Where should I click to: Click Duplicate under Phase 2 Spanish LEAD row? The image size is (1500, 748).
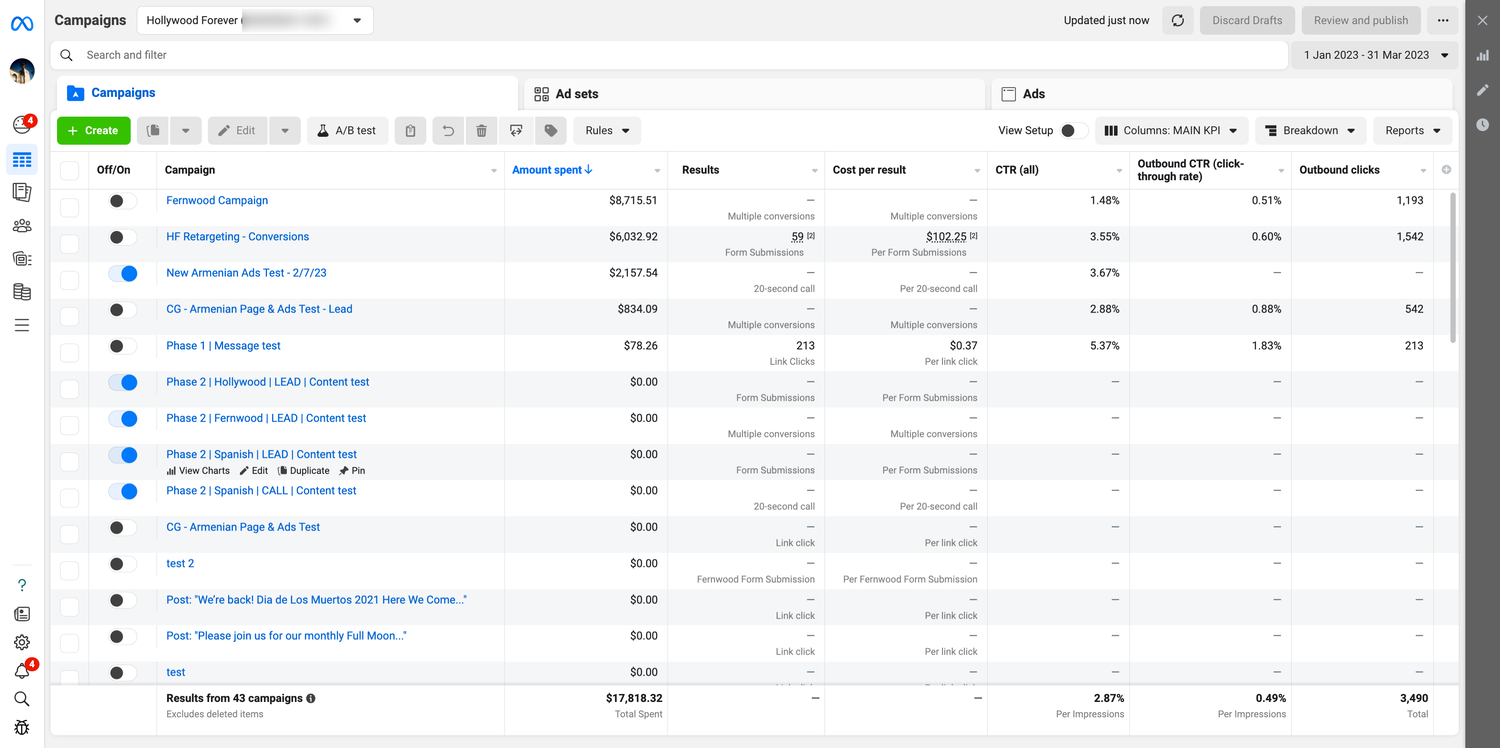[303, 471]
